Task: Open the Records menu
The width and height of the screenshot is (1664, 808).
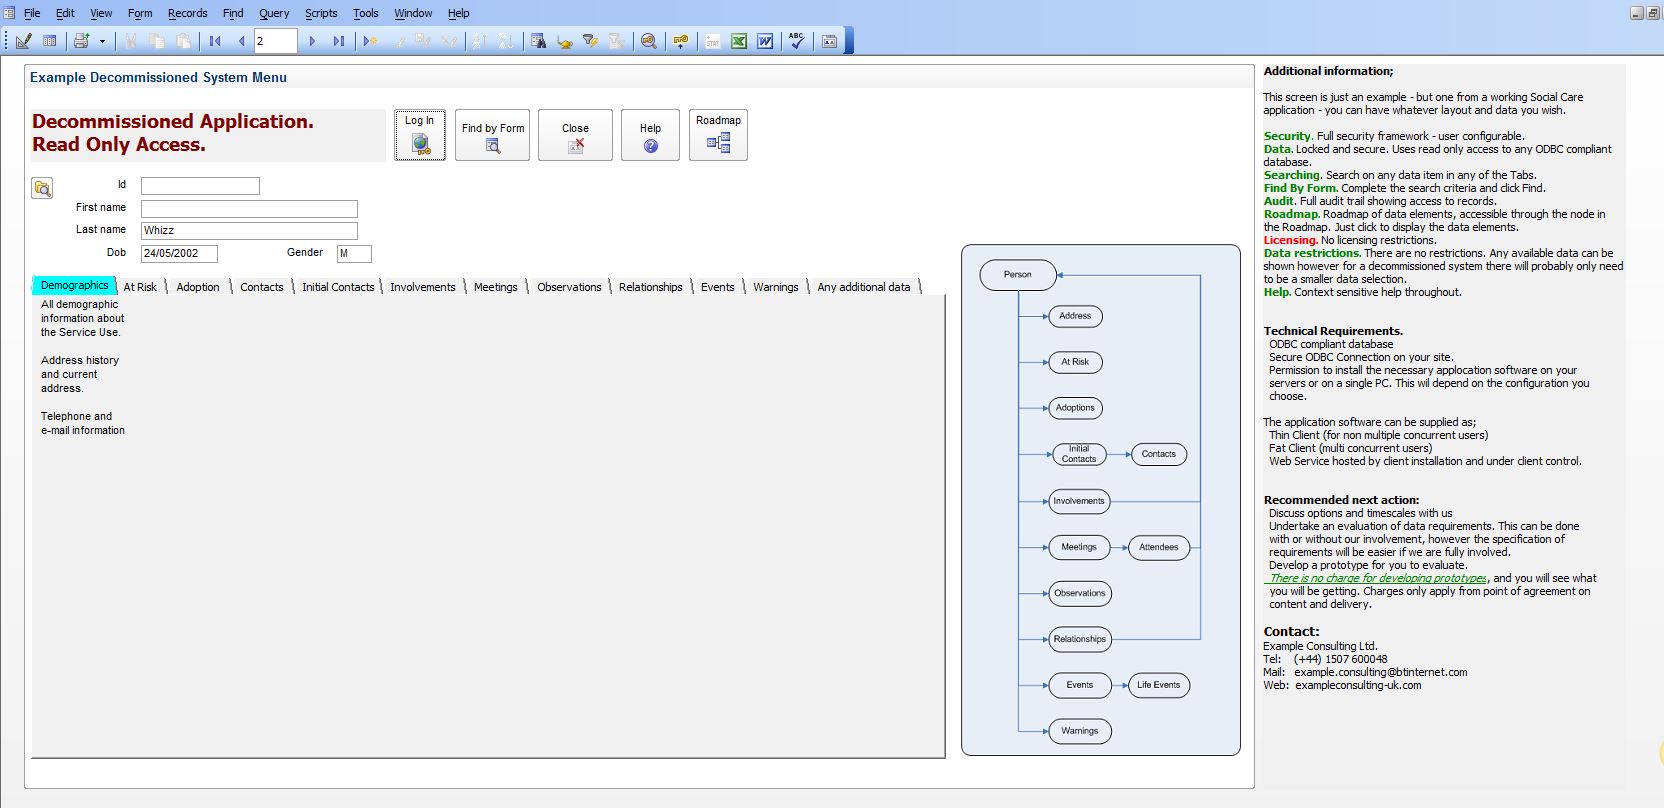Action: [187, 13]
